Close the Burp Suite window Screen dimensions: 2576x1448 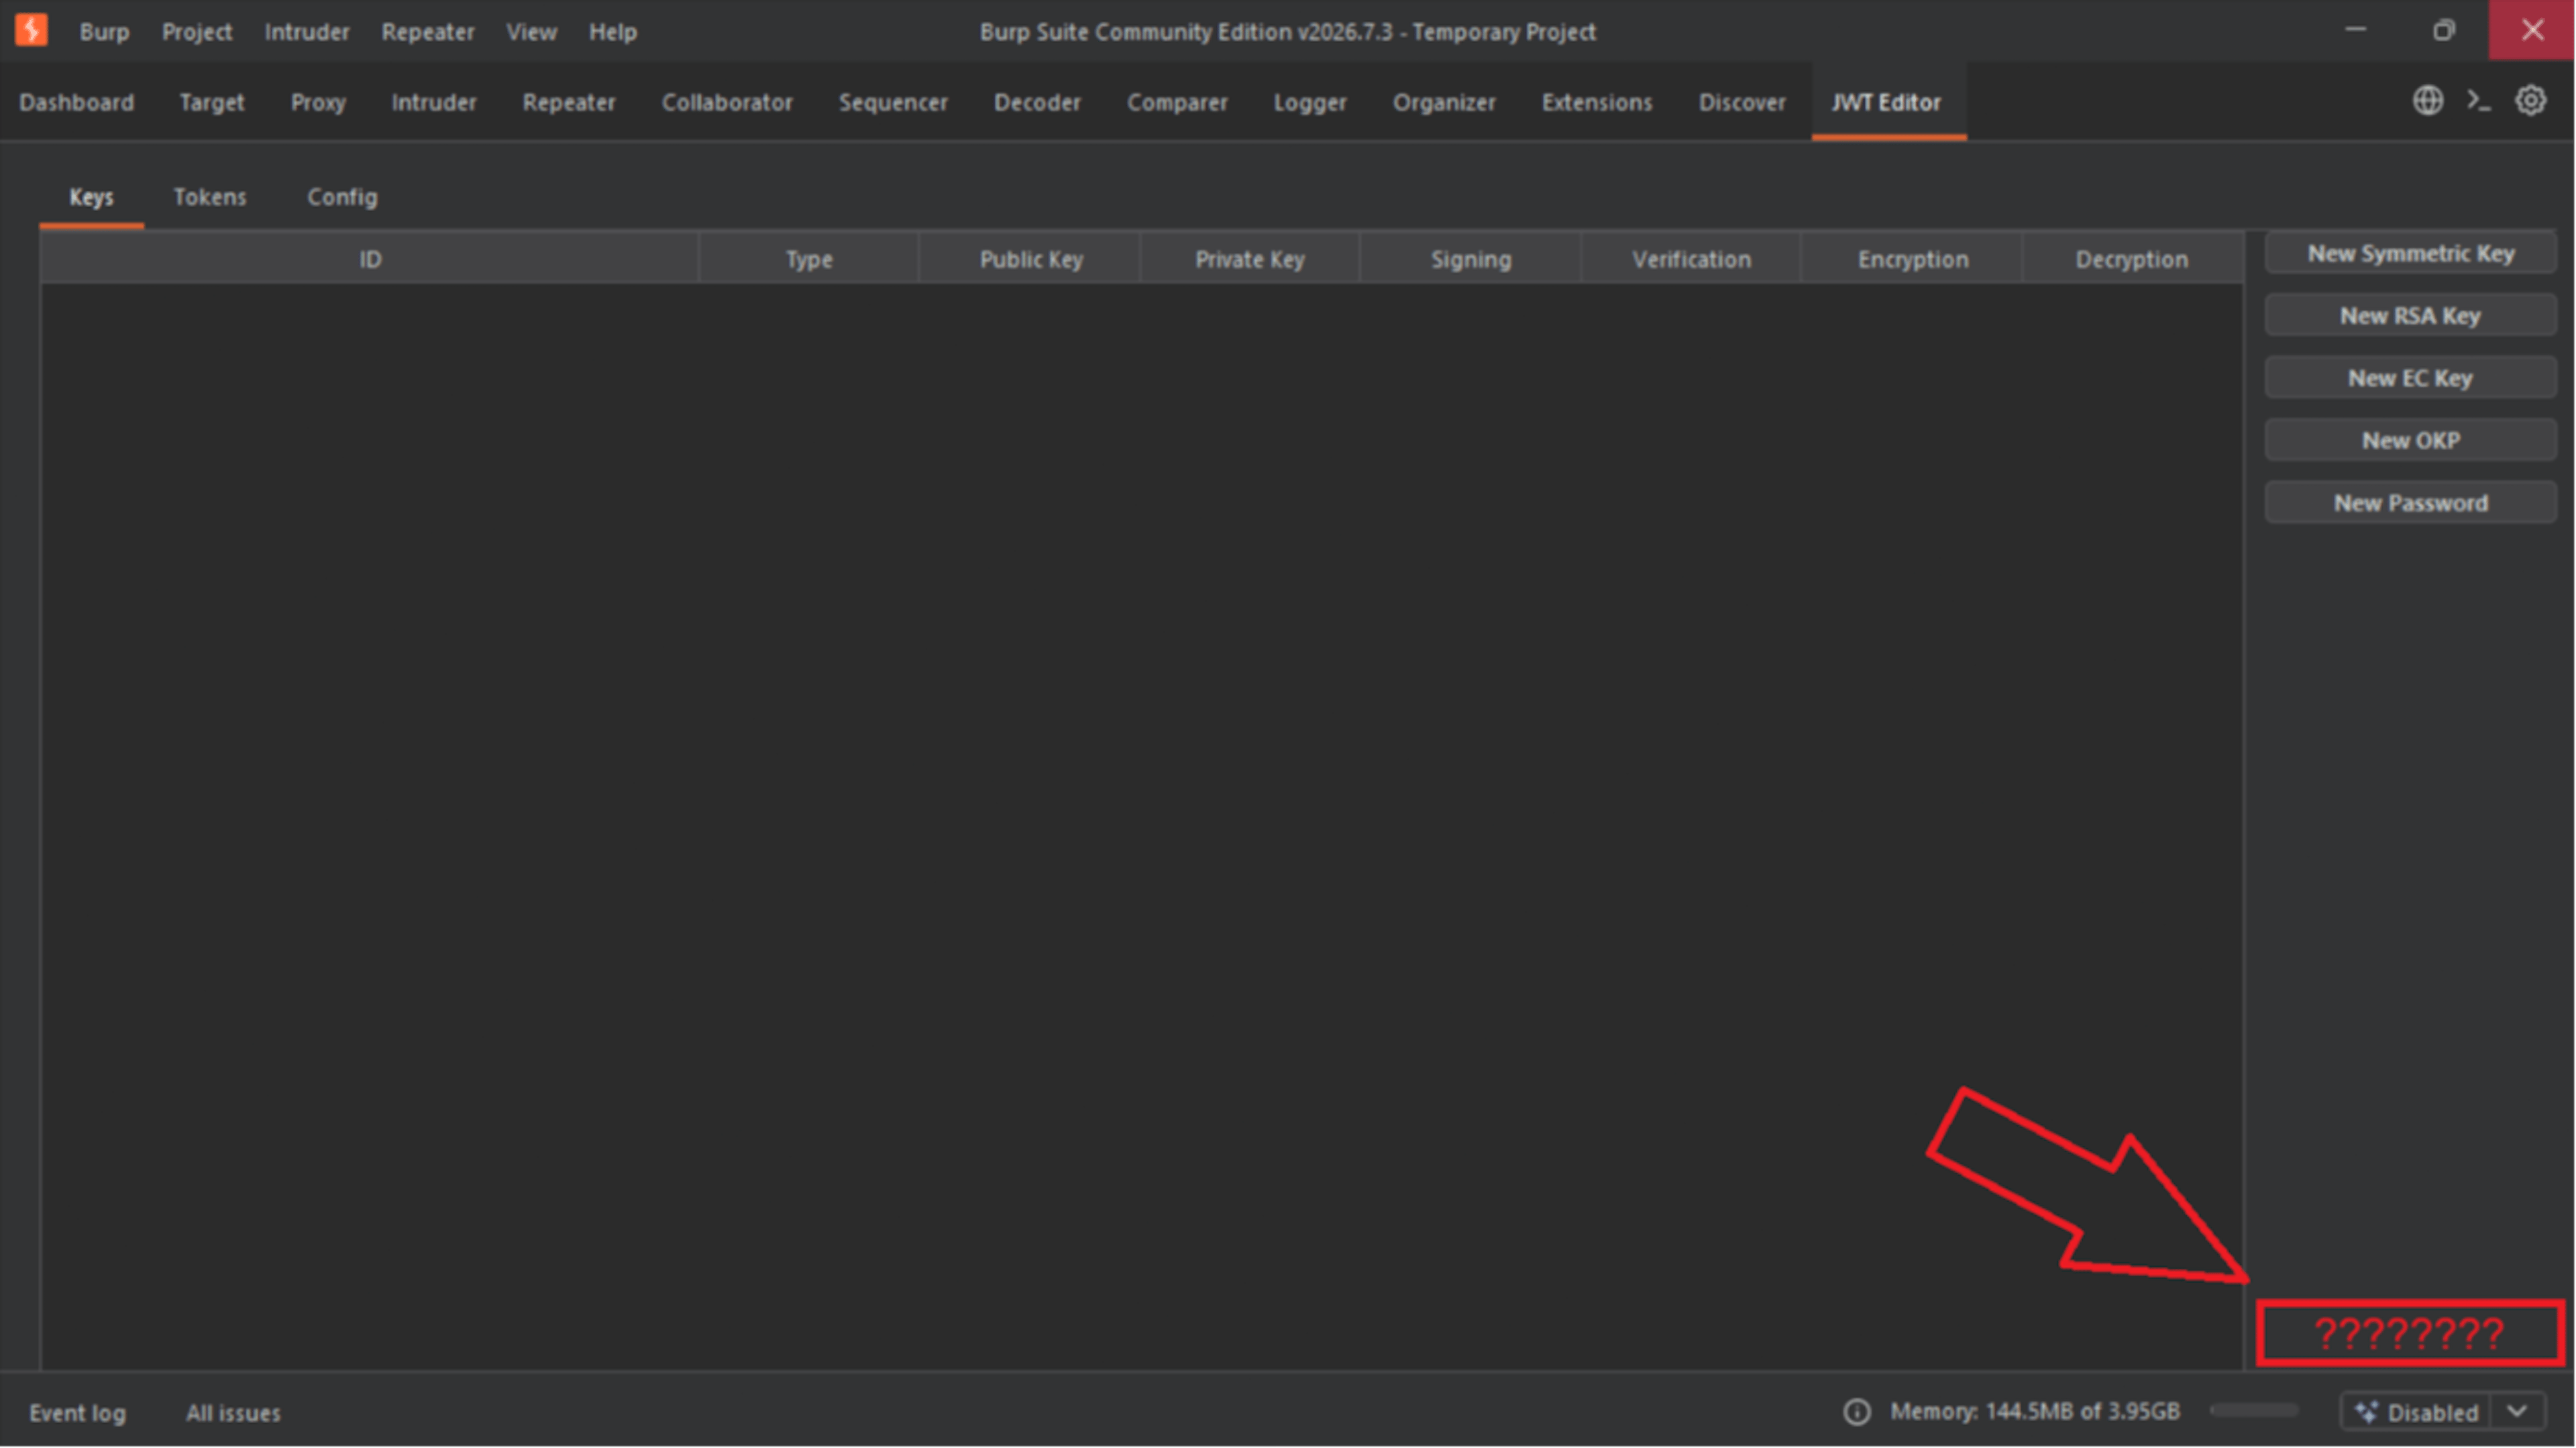[2532, 30]
